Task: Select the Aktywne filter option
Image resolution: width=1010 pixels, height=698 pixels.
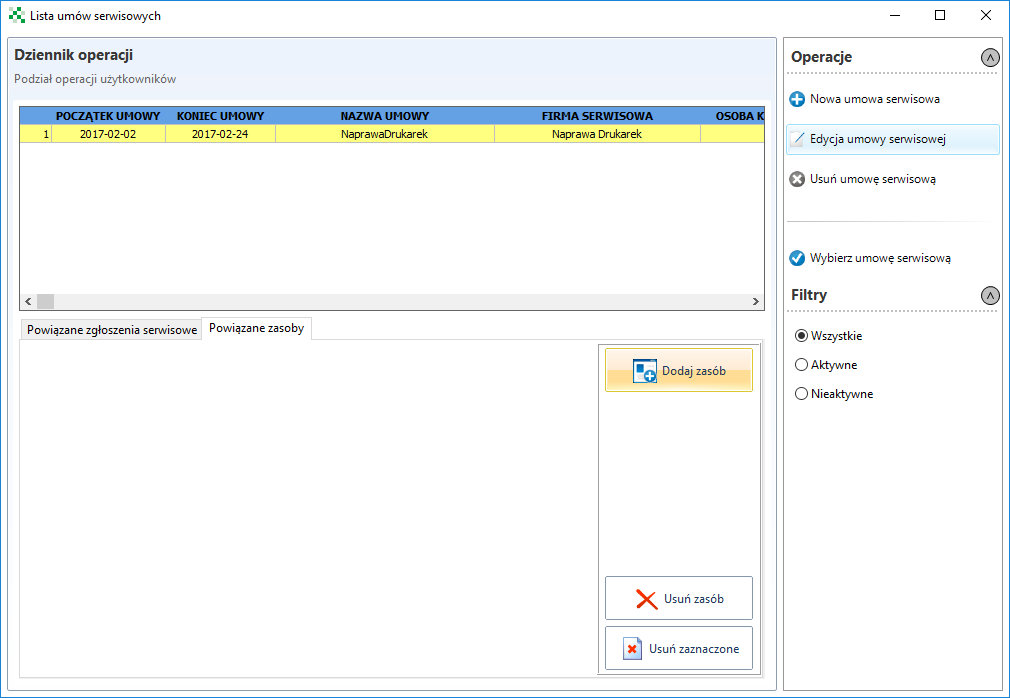Action: [x=801, y=365]
